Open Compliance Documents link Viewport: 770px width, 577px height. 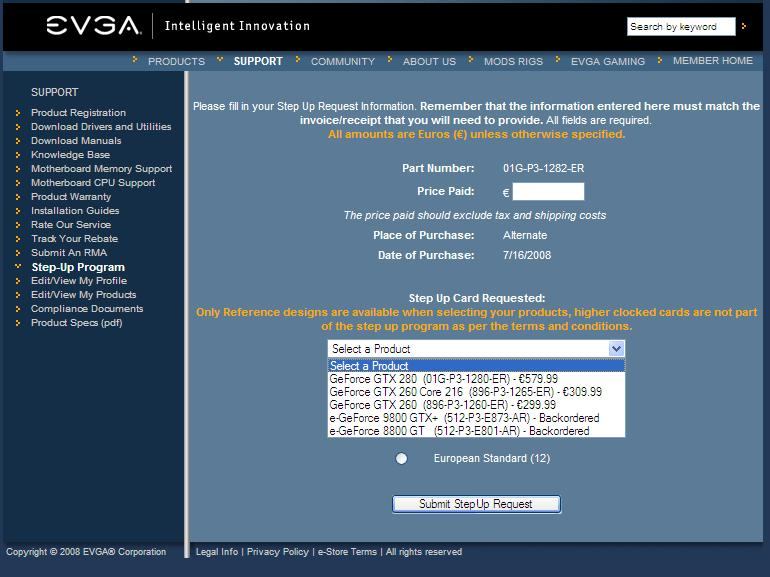click(x=87, y=308)
